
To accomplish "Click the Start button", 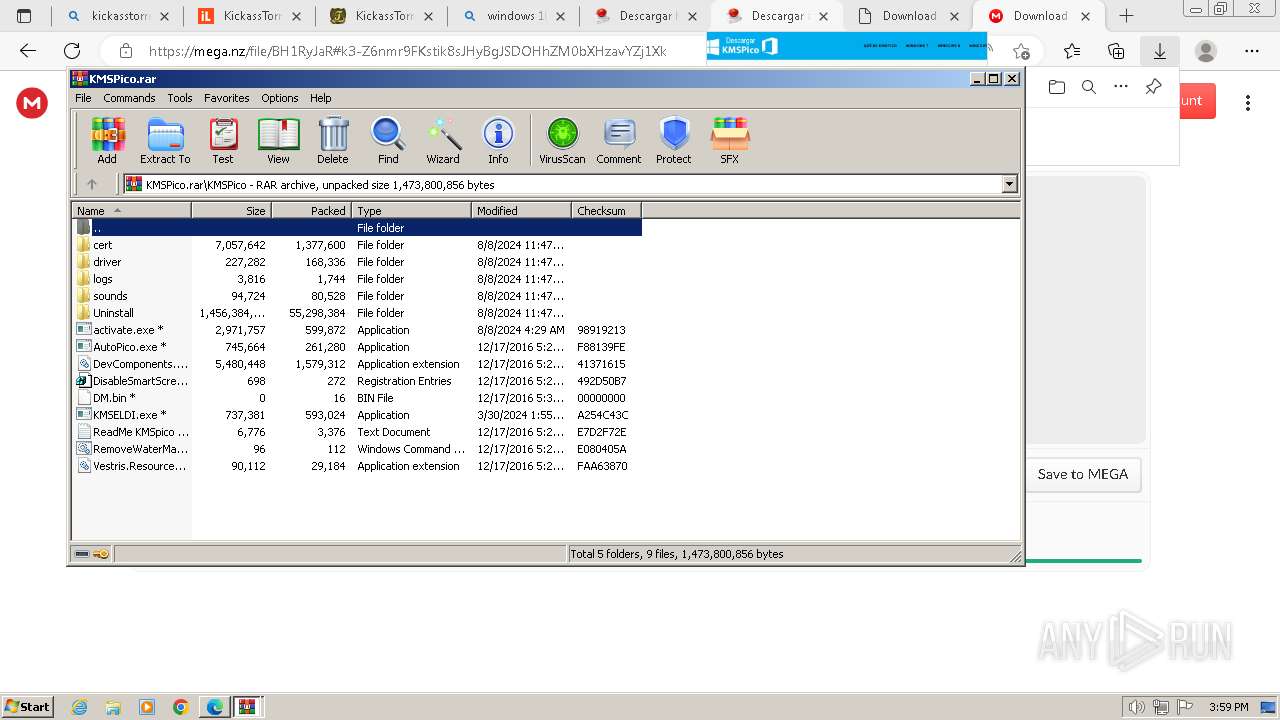I will [x=27, y=707].
